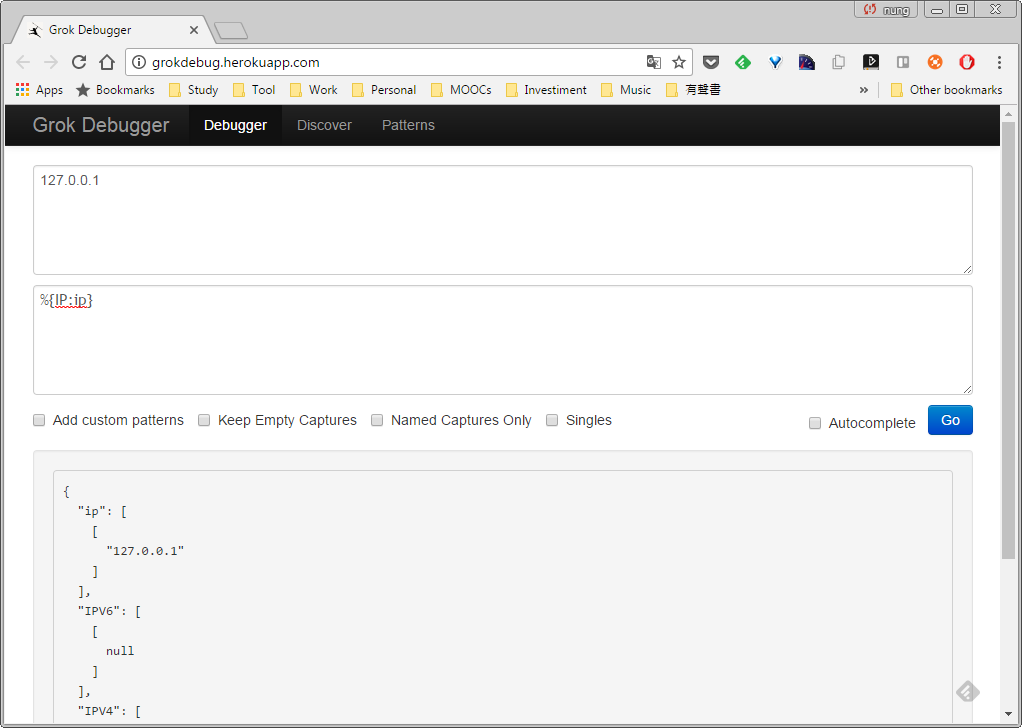Click into the %{IP:ip} pattern field
Viewport: 1022px width, 728px height.
click(x=503, y=340)
